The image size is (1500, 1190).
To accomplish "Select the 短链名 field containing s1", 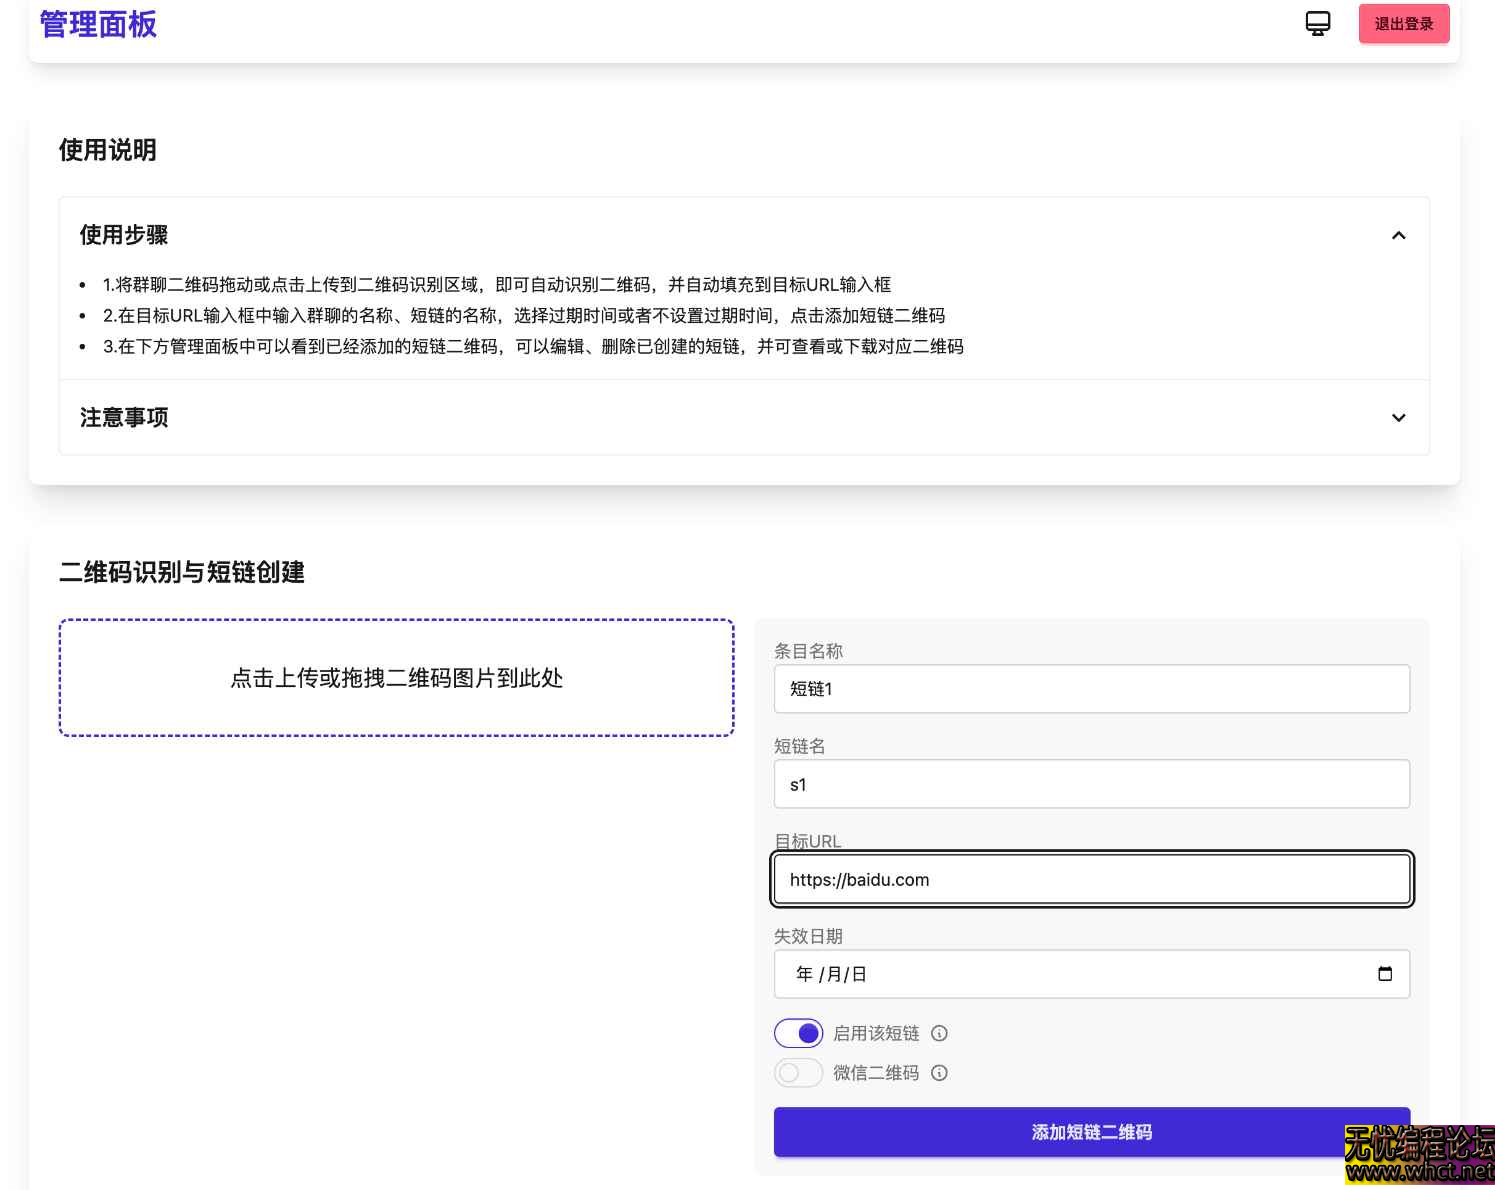I will coord(1092,784).
